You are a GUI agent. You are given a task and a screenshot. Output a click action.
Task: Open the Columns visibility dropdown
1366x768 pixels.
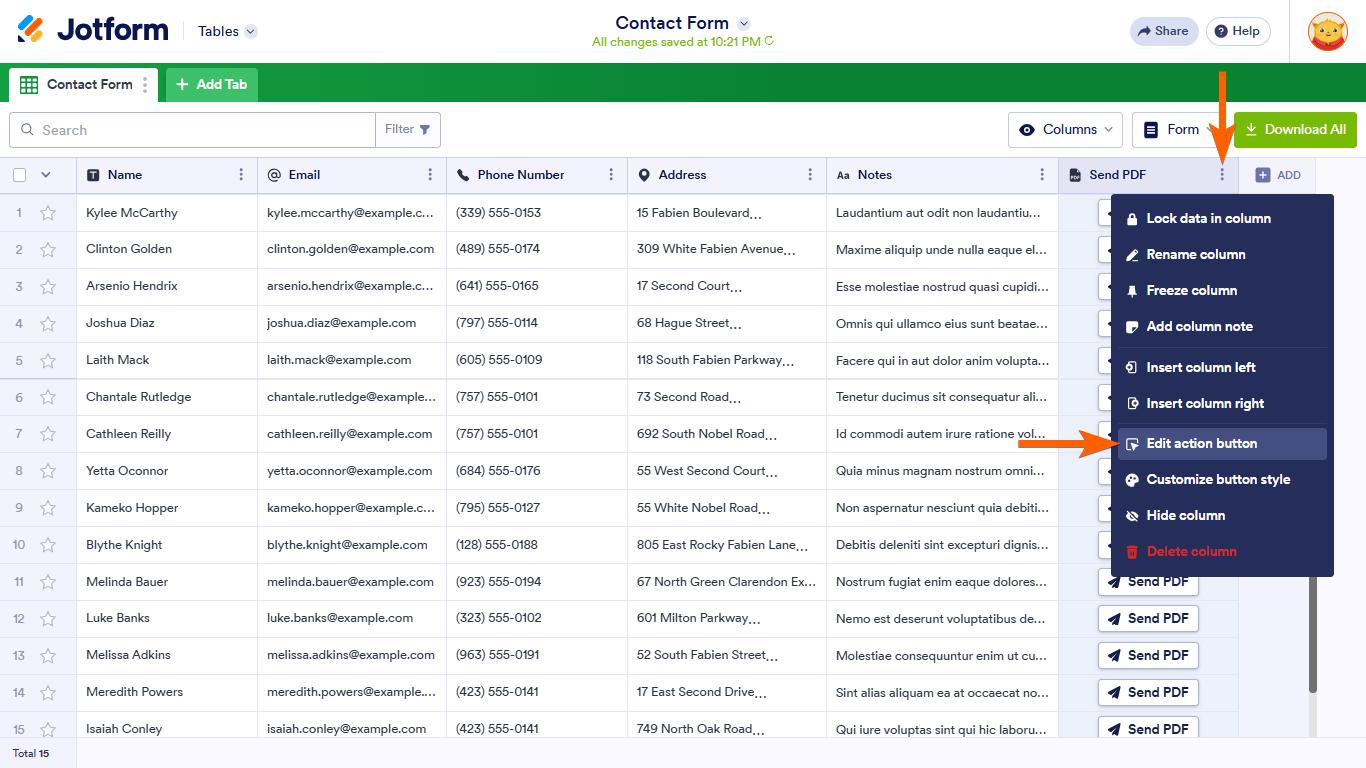tap(1066, 130)
